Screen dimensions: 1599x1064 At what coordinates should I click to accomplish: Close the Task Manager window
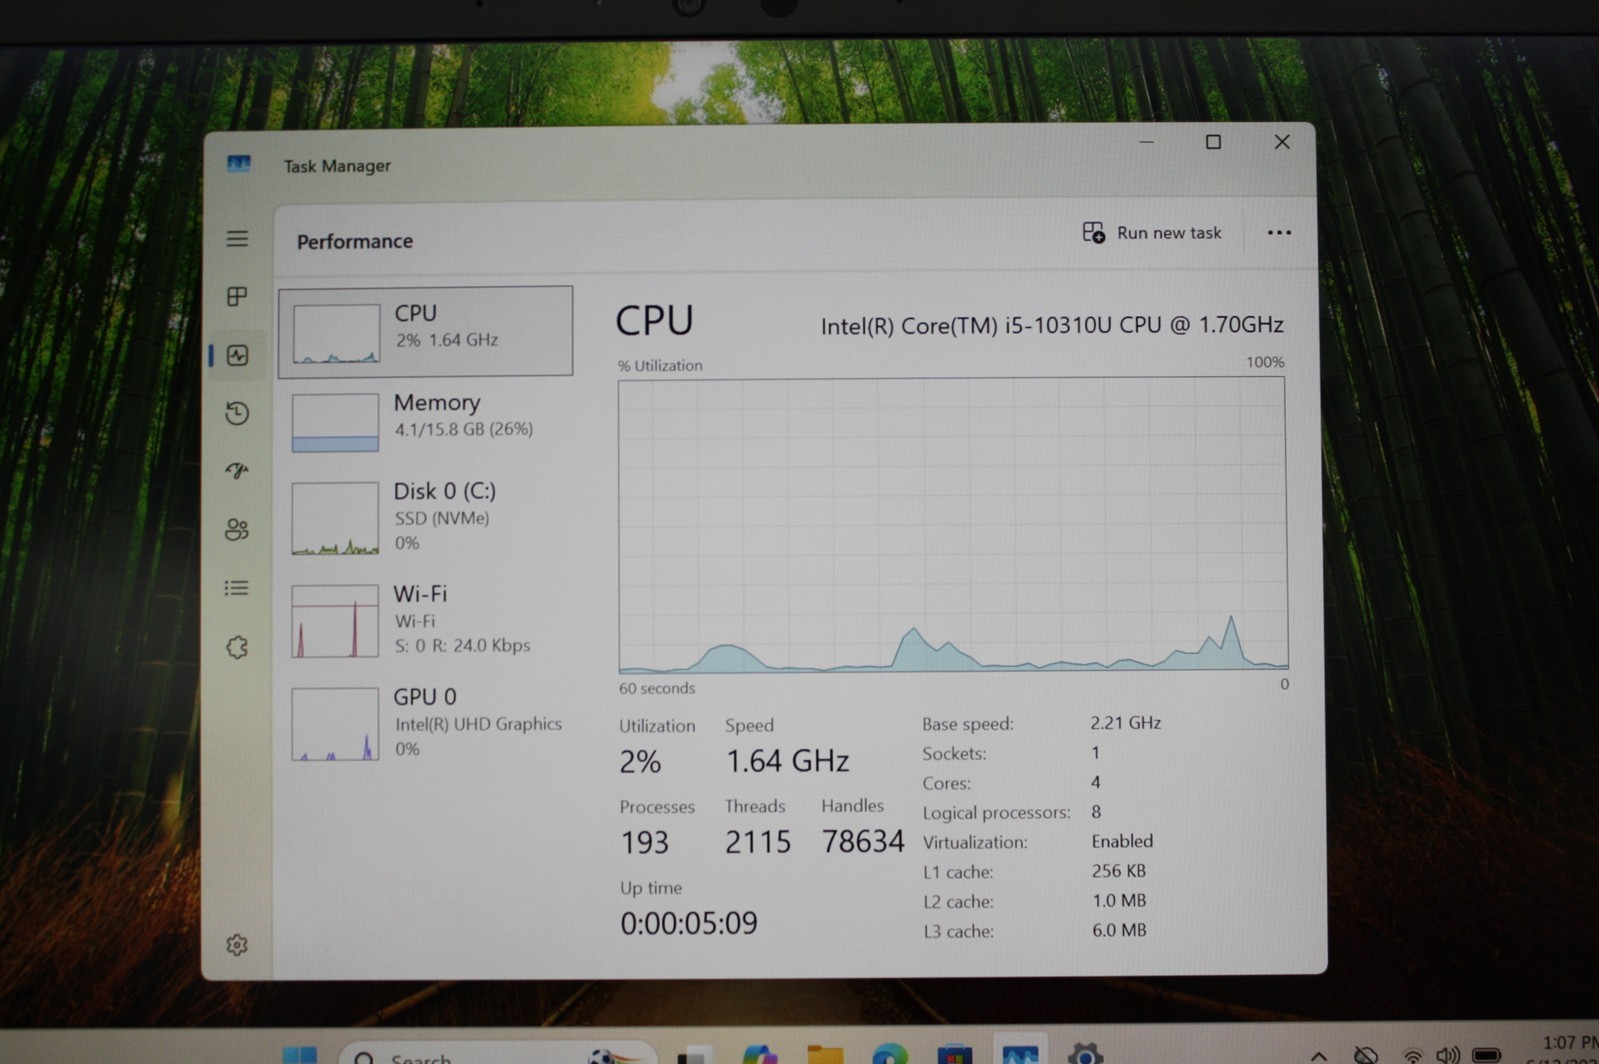tap(1282, 142)
